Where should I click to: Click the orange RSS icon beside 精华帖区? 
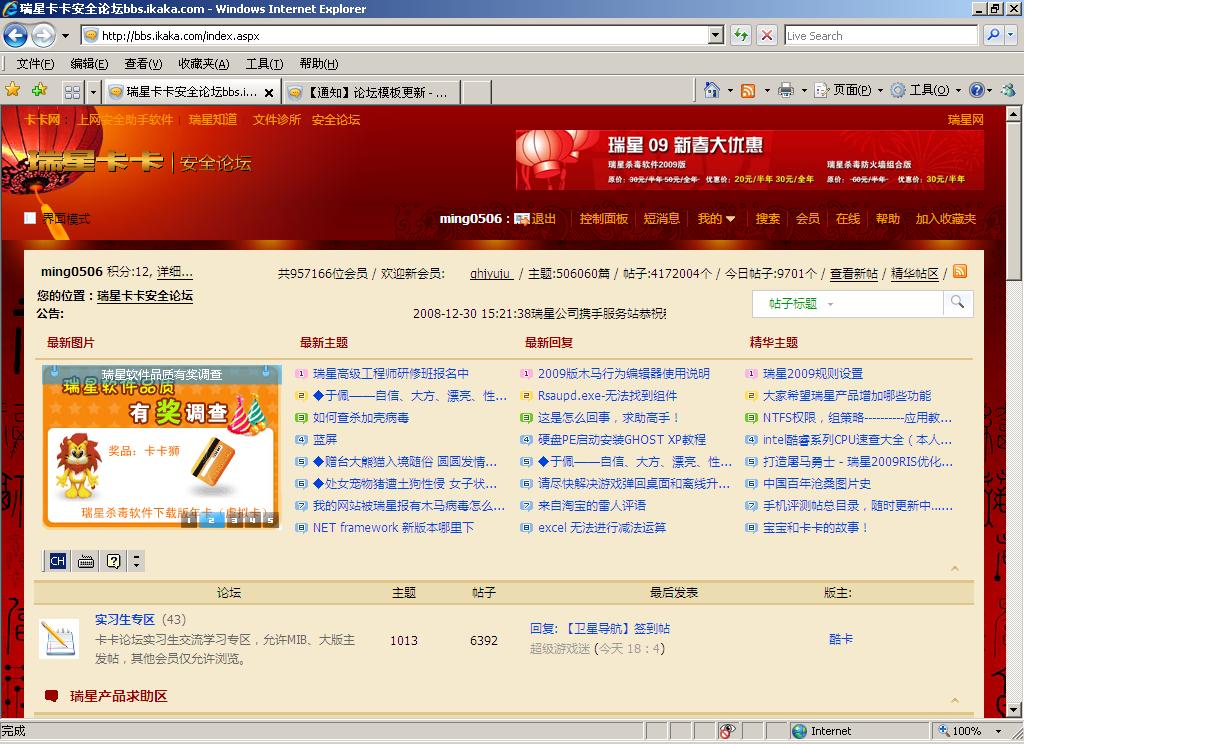tap(960, 272)
